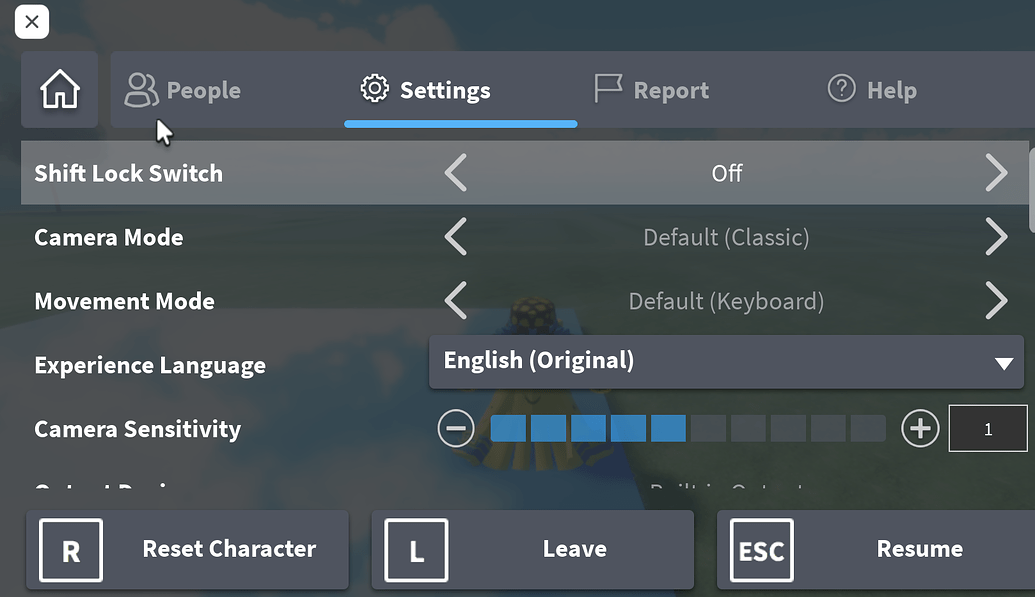The image size is (1035, 597).
Task: Click the Camera Sensitivity value input field
Action: click(x=988, y=428)
